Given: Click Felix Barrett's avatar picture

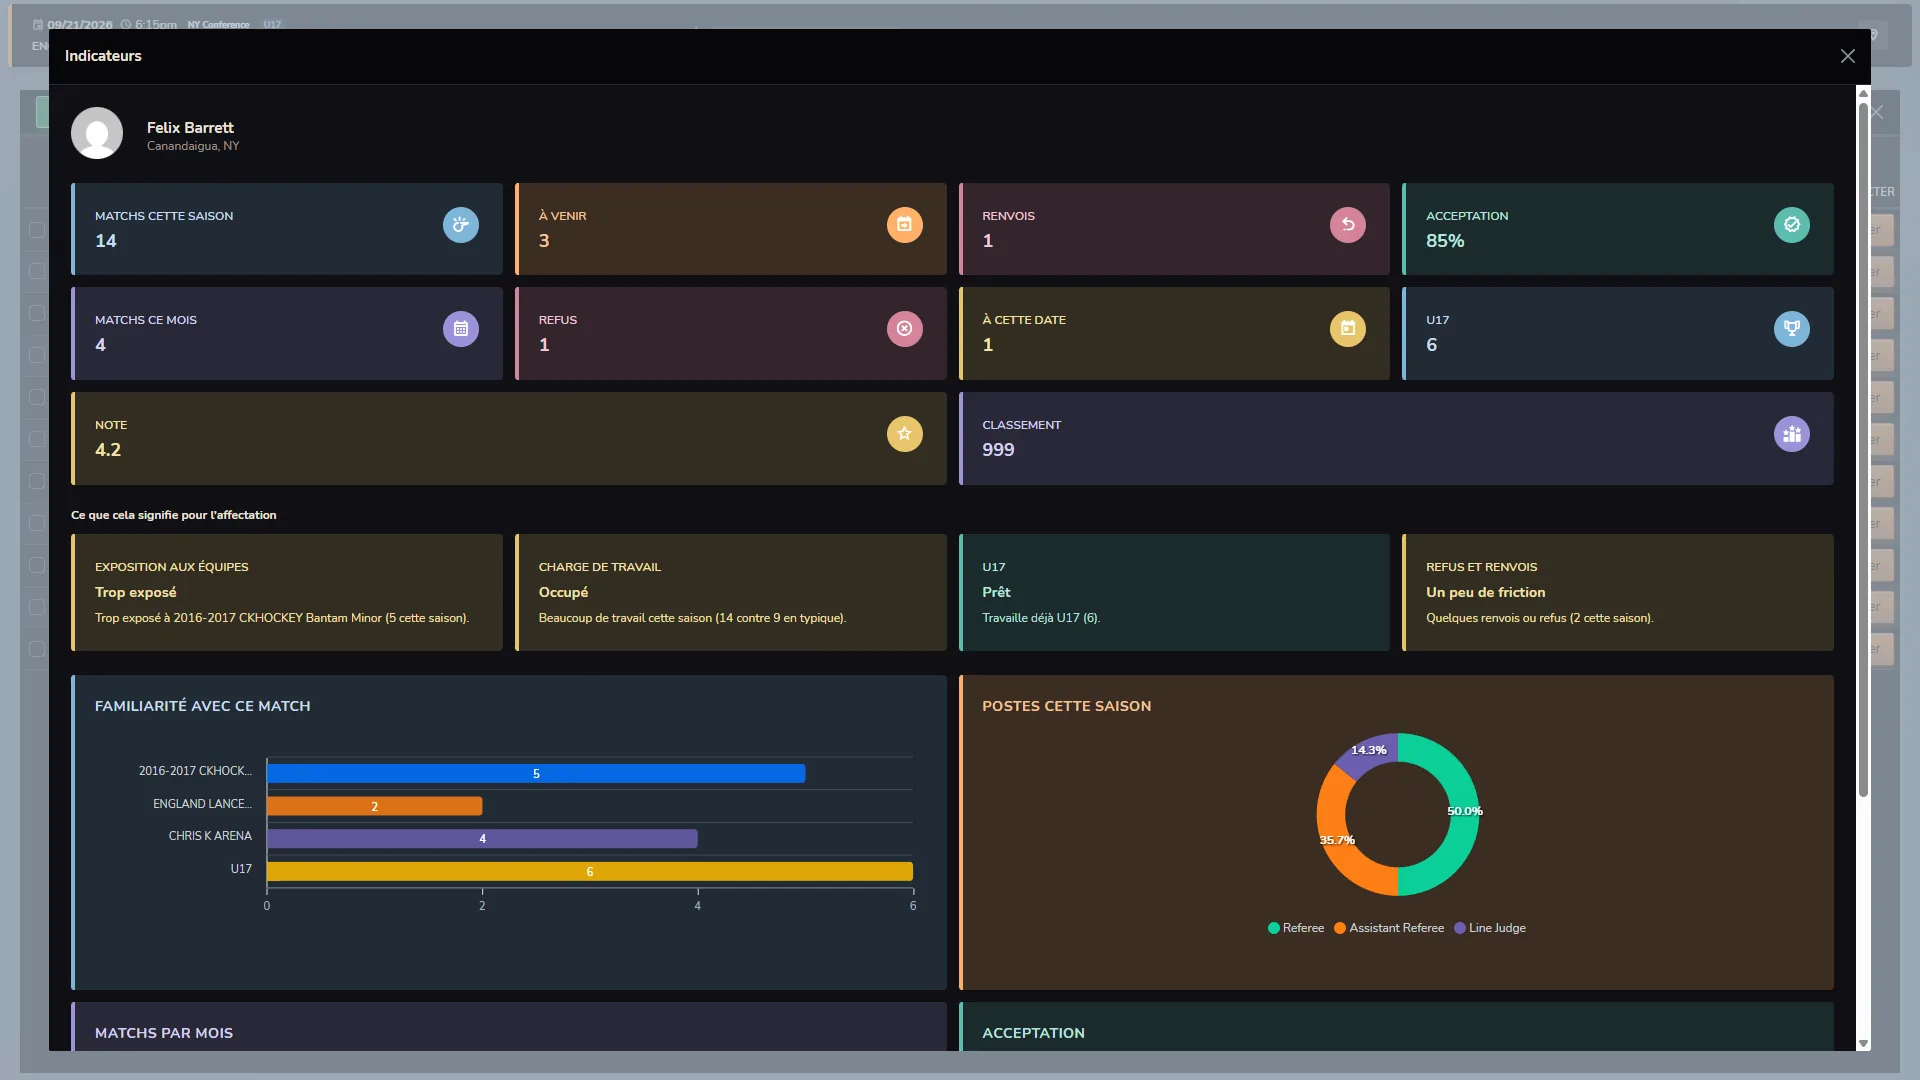Looking at the screenshot, I should pos(97,133).
